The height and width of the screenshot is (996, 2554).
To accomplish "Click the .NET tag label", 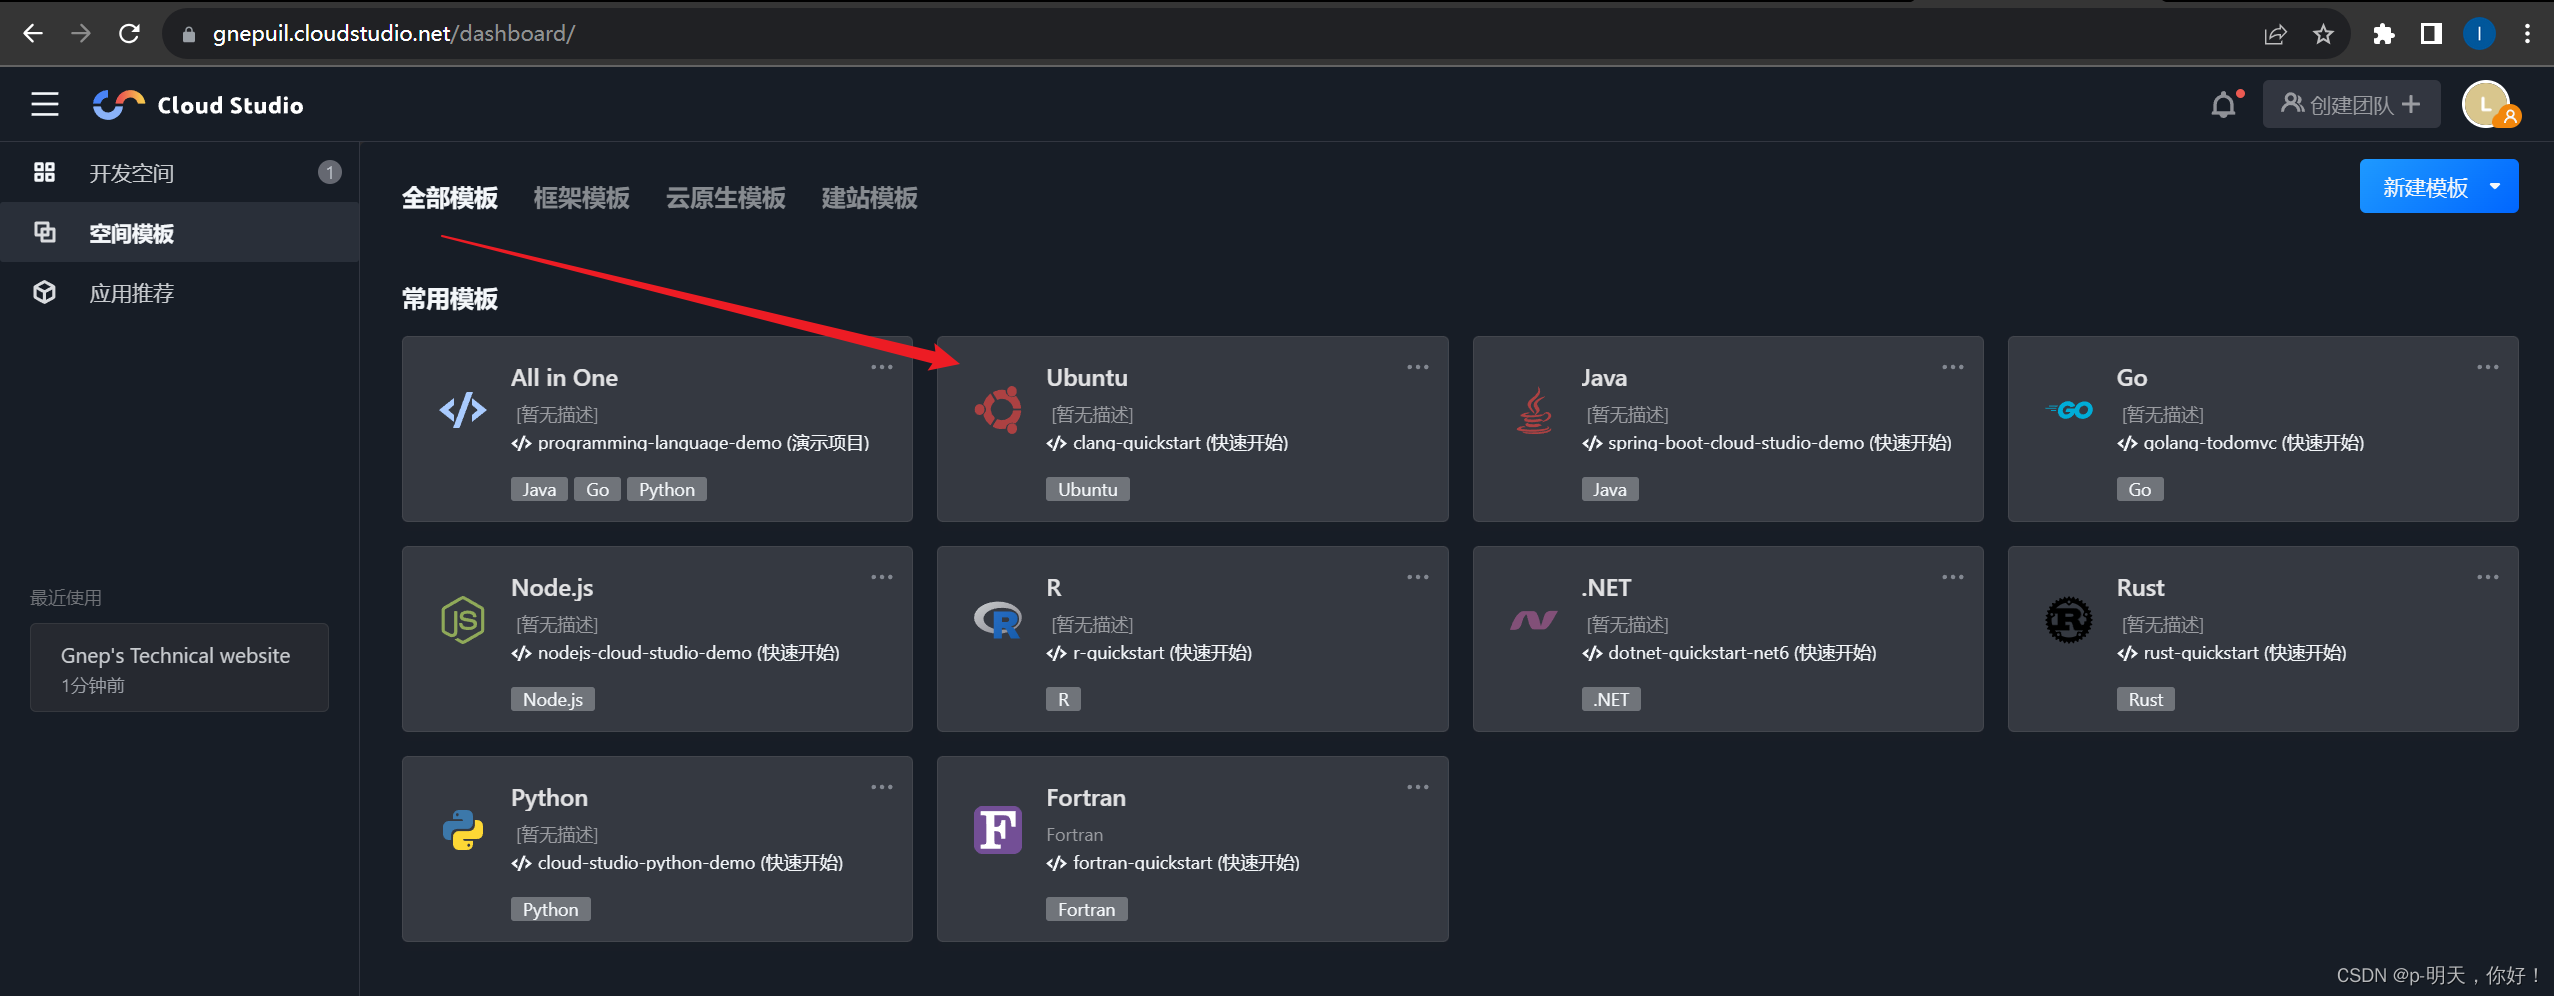I will pos(1611,699).
